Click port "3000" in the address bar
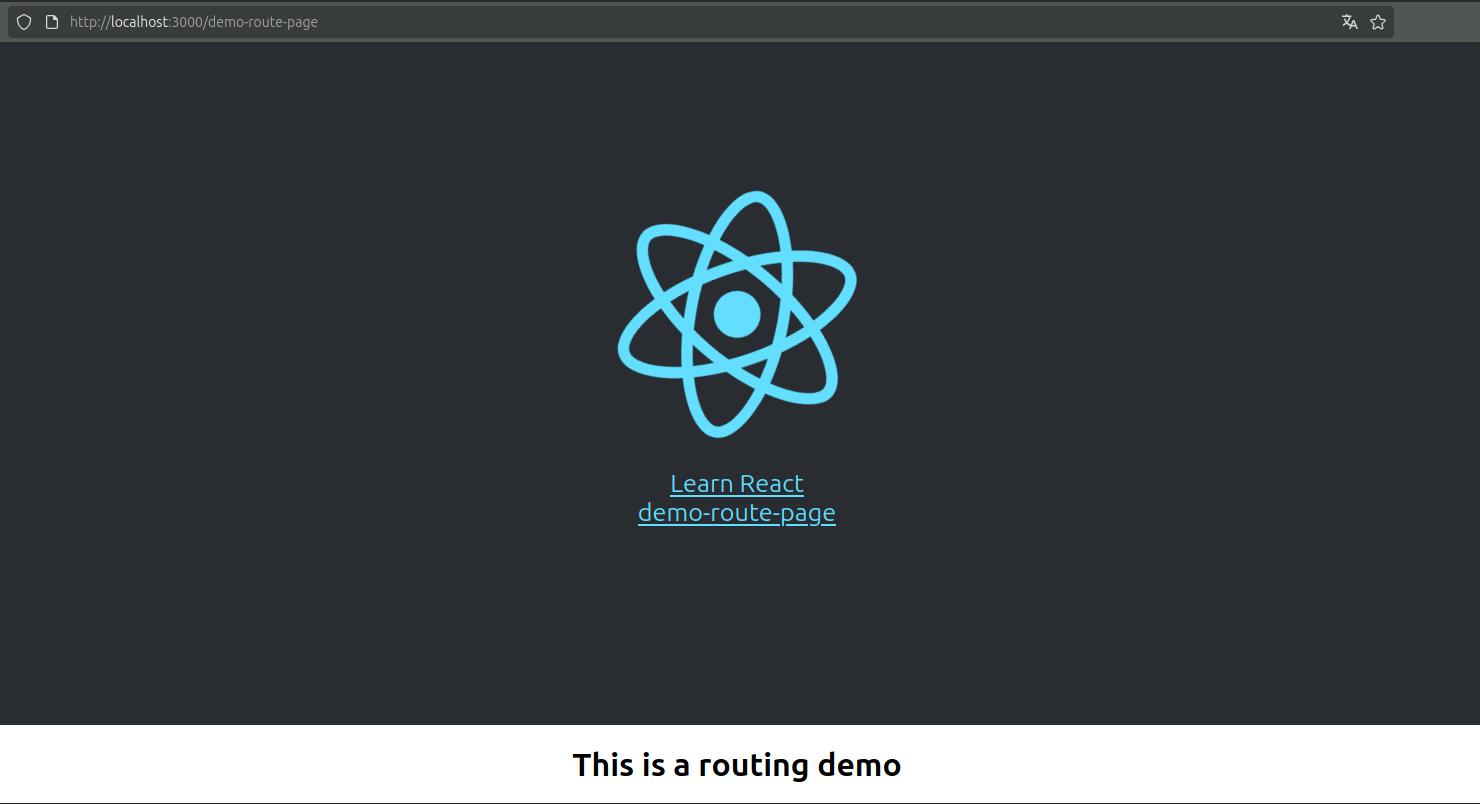The height and width of the screenshot is (804, 1480). point(187,22)
